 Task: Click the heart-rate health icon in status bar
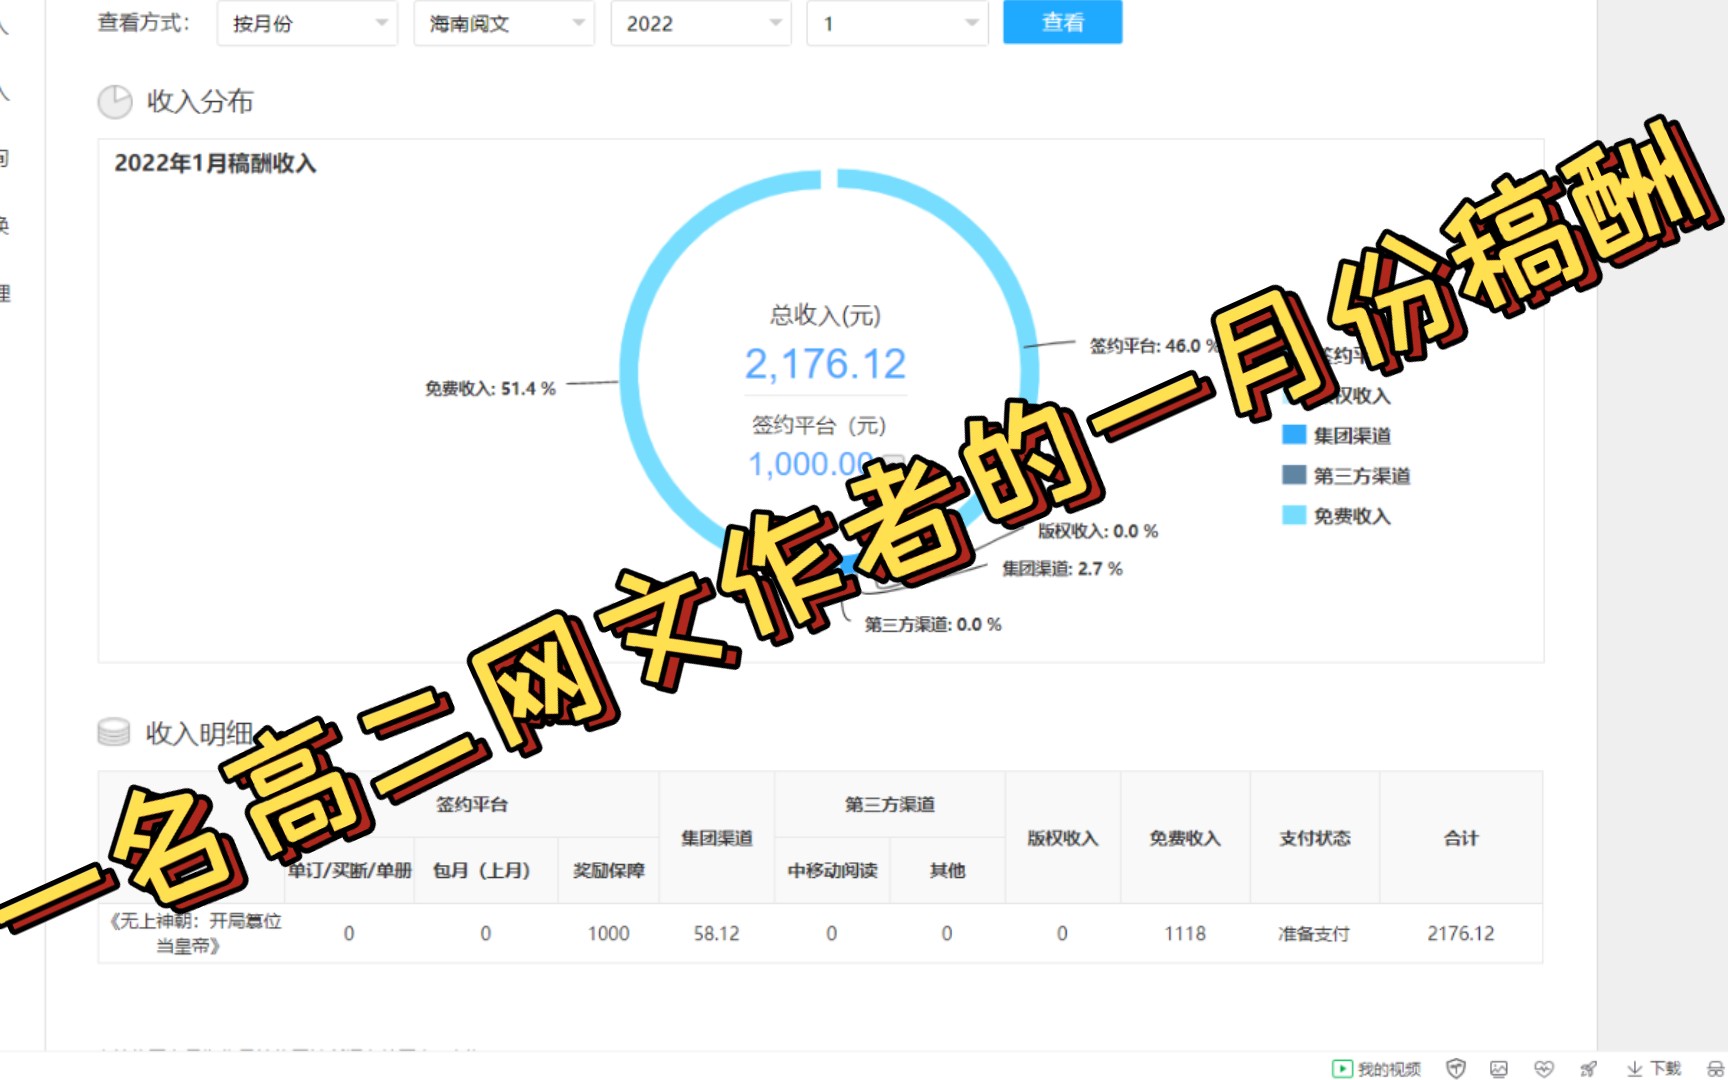[x=1544, y=1069]
